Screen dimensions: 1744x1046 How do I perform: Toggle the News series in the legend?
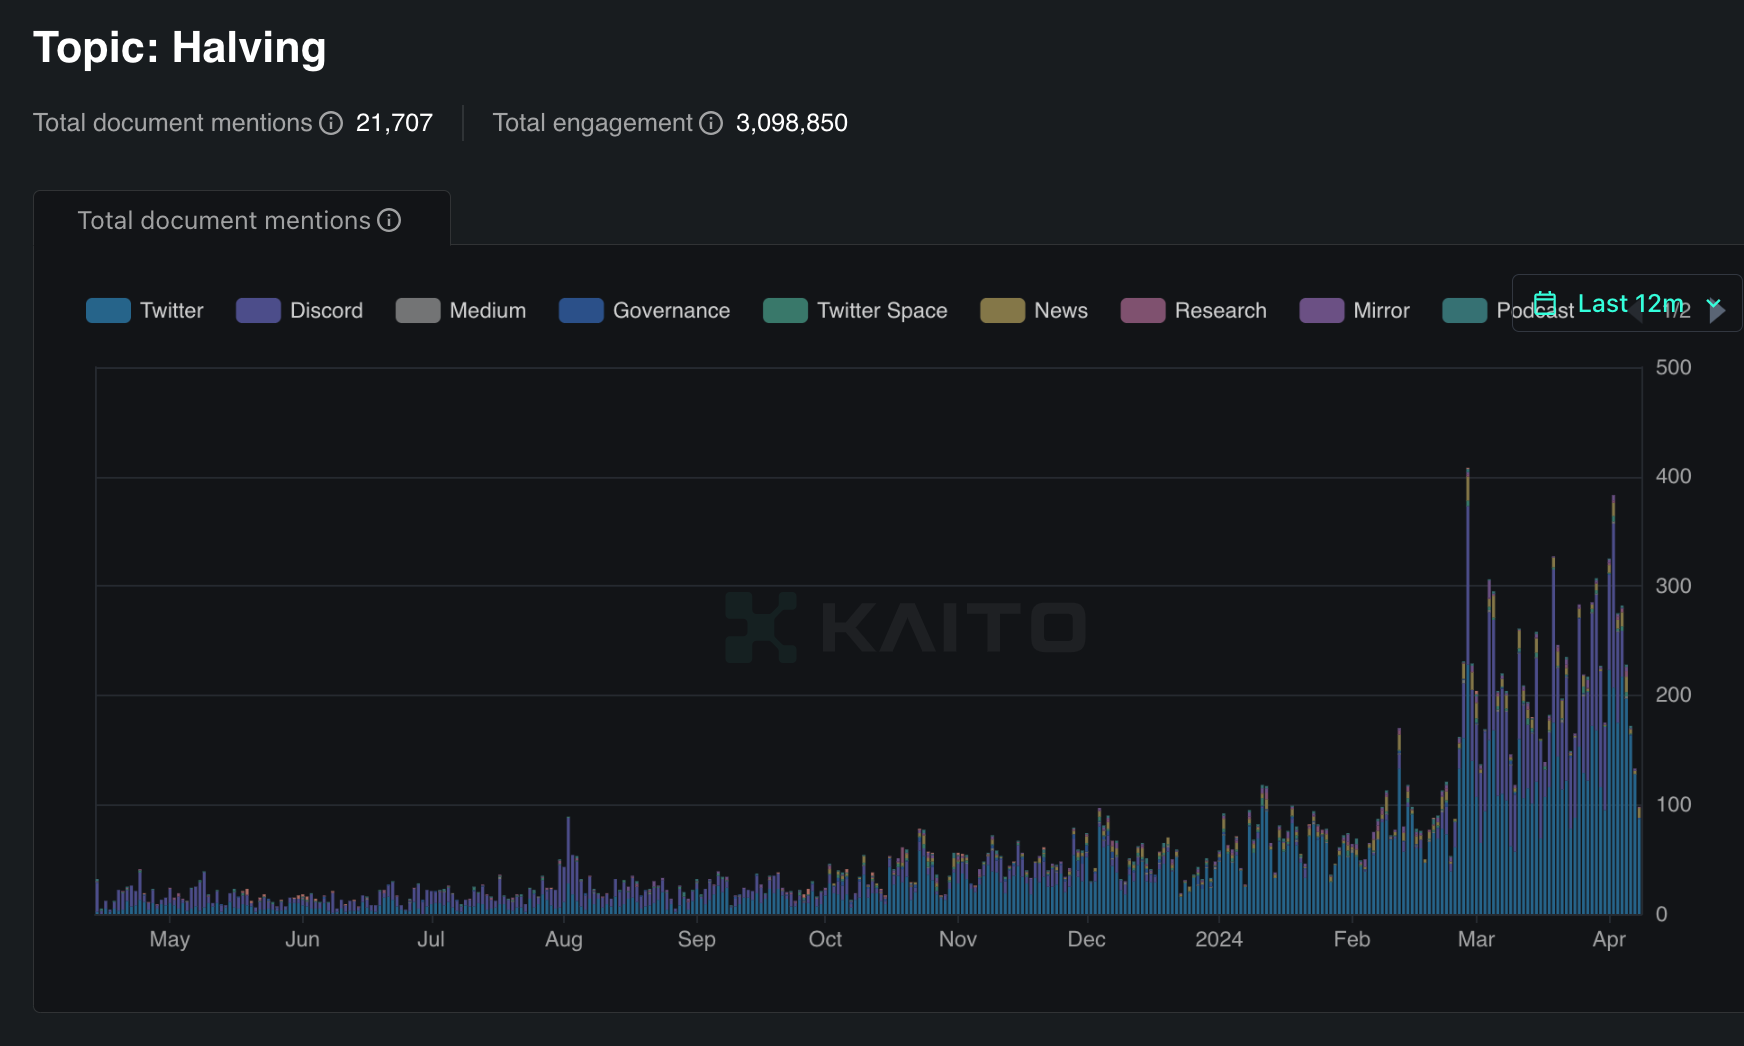[x=1034, y=311]
